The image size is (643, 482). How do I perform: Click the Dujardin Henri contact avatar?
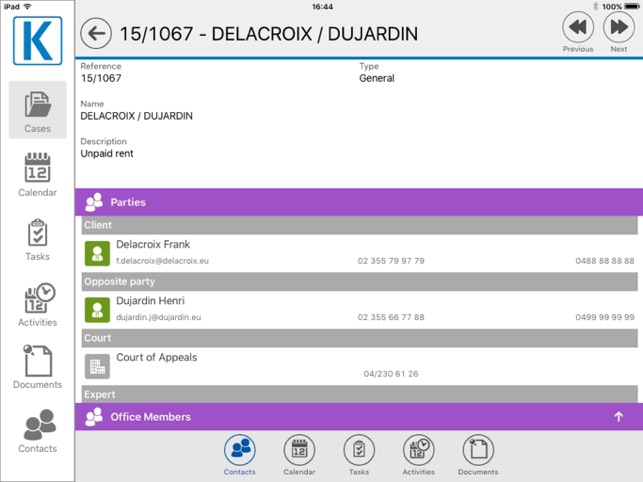point(97,310)
